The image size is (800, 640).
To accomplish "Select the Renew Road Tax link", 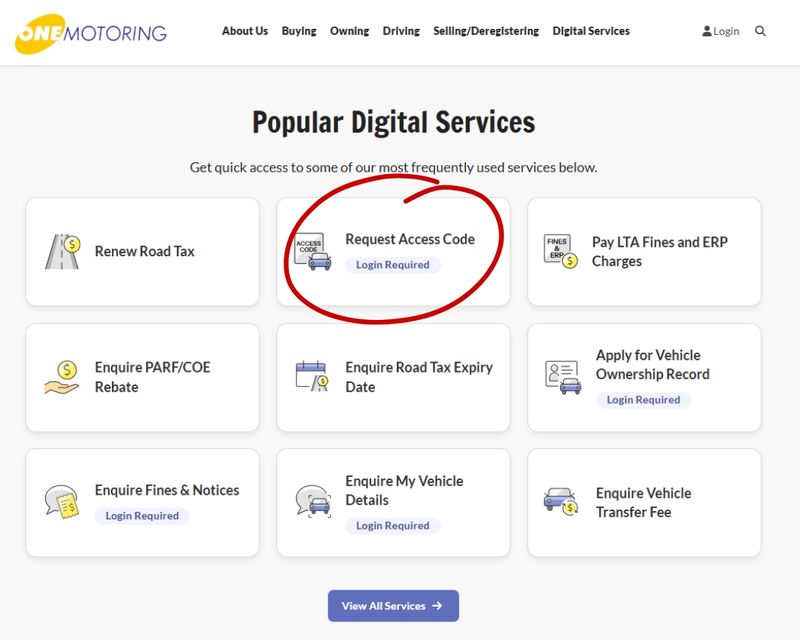I will [x=142, y=252].
